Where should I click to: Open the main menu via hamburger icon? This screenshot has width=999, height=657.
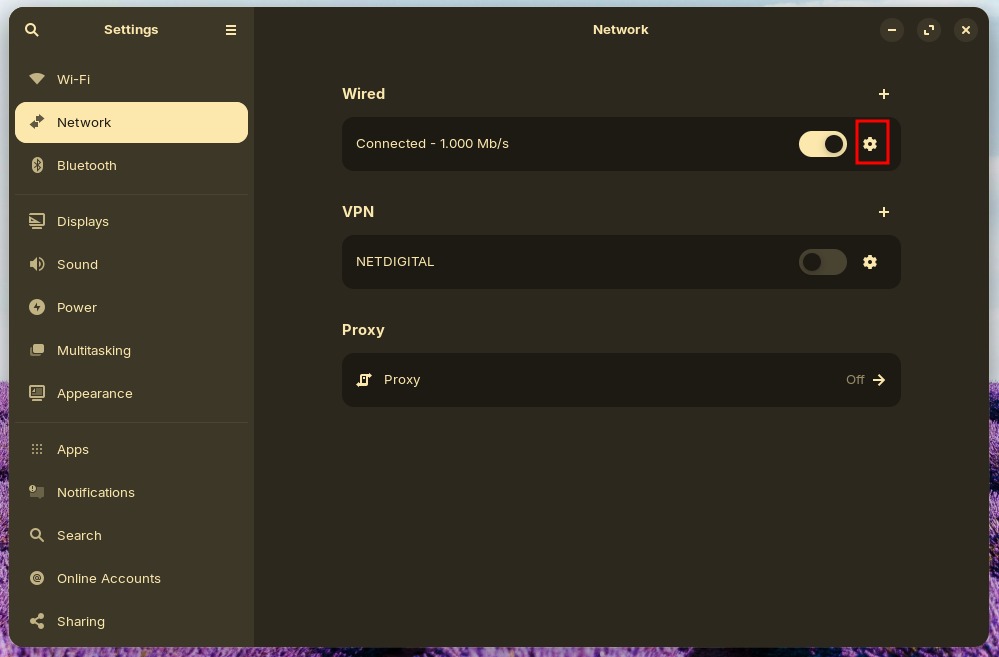tap(231, 29)
